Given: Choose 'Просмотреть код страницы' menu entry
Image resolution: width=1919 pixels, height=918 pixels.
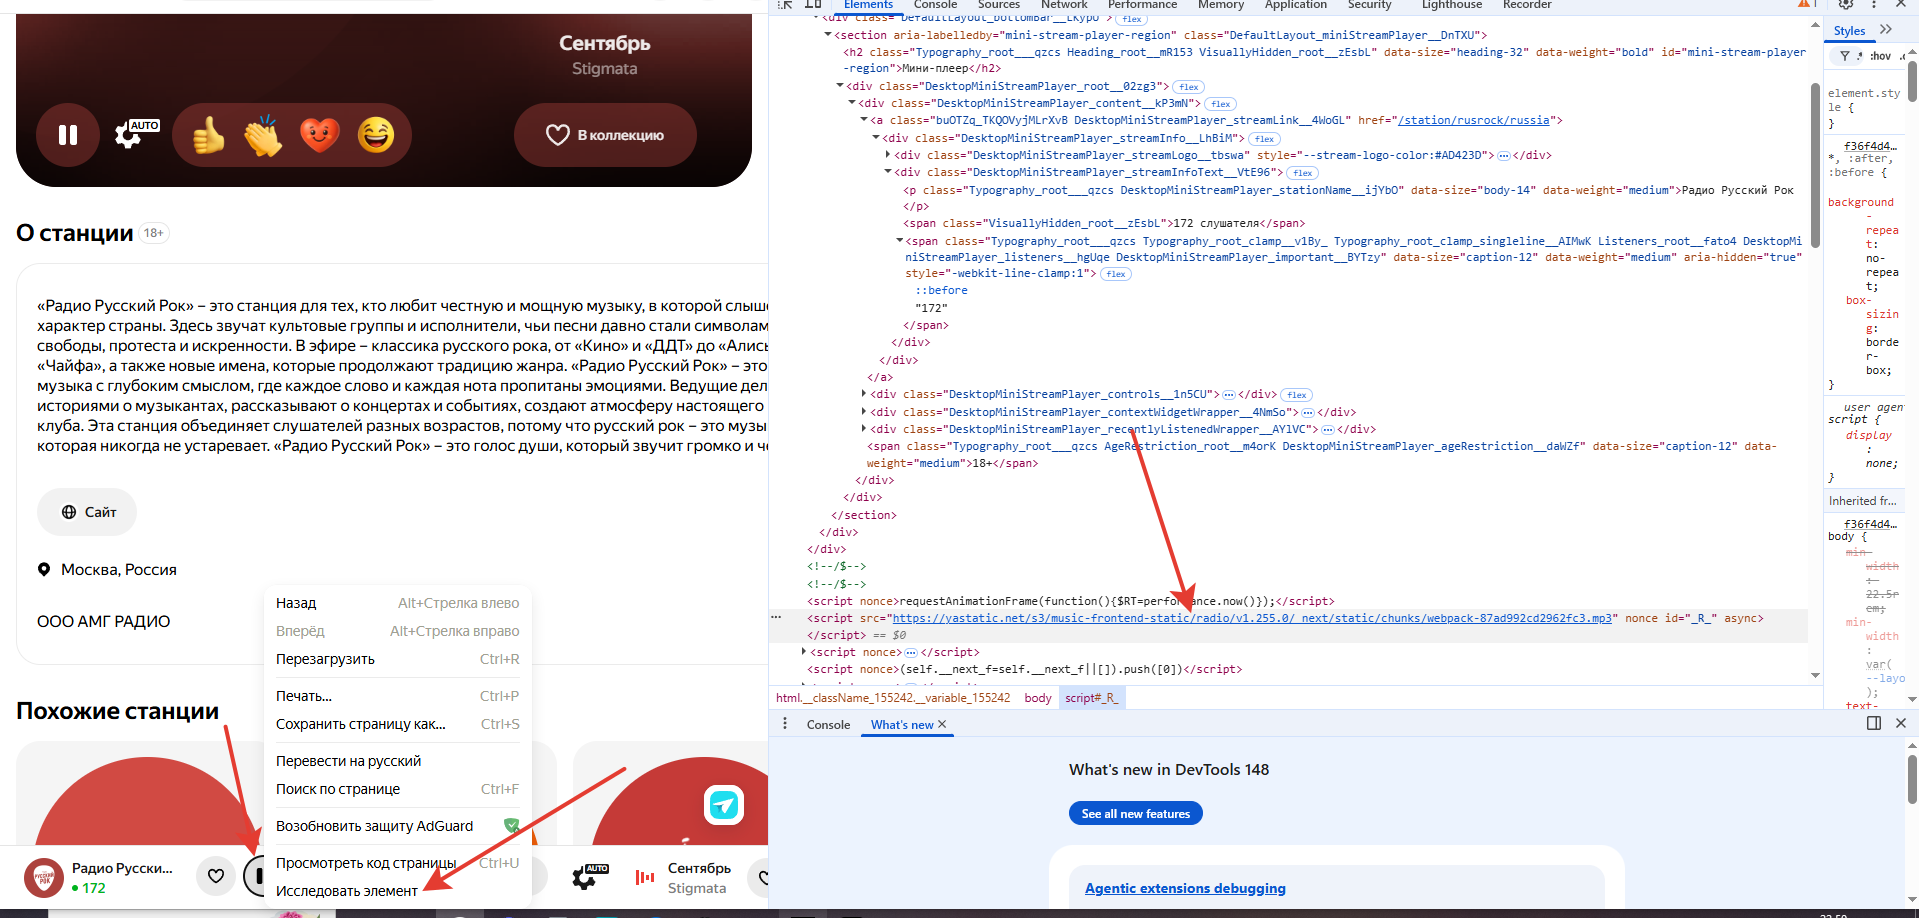Looking at the screenshot, I should click(x=397, y=863).
